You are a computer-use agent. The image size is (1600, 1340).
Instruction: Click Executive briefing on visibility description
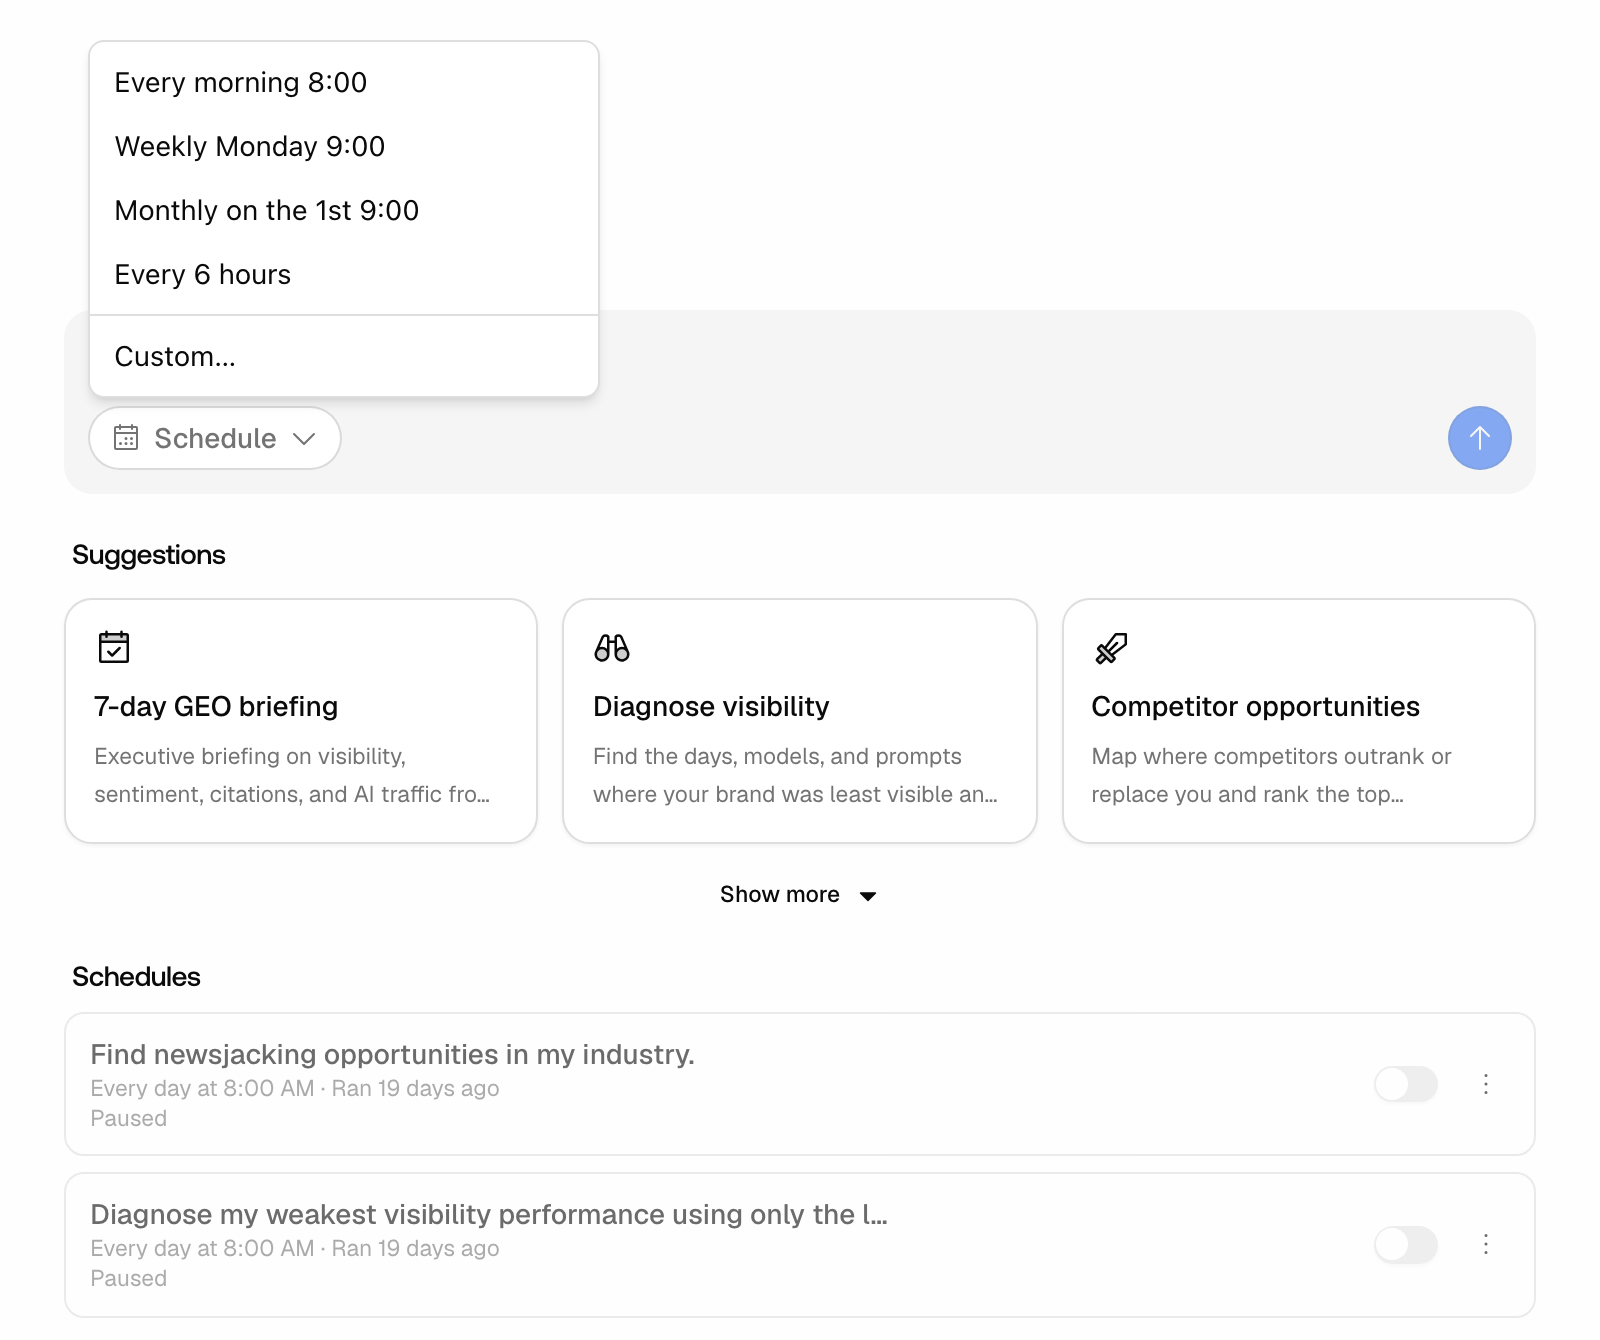(x=292, y=775)
